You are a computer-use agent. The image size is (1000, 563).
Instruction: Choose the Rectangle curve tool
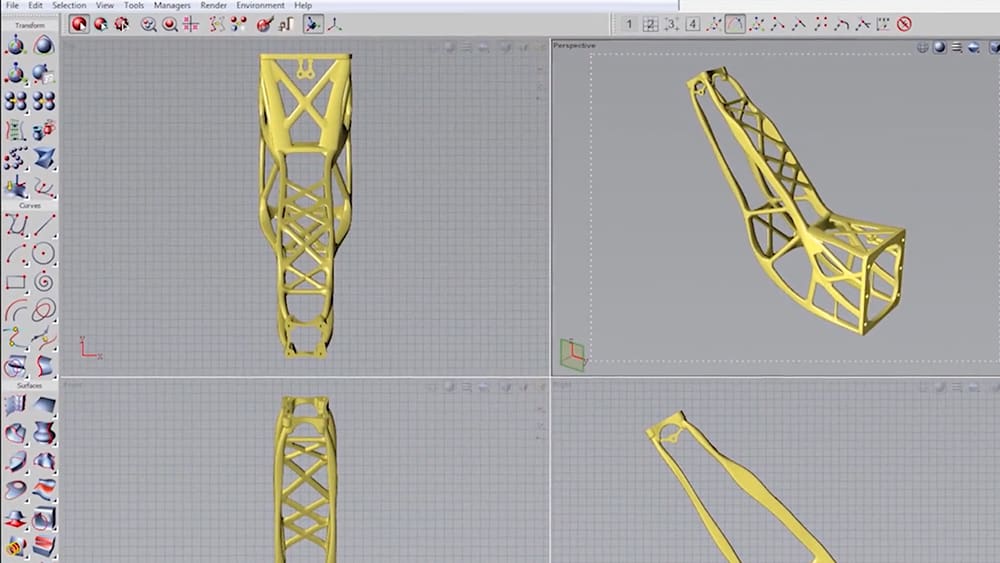[15, 282]
